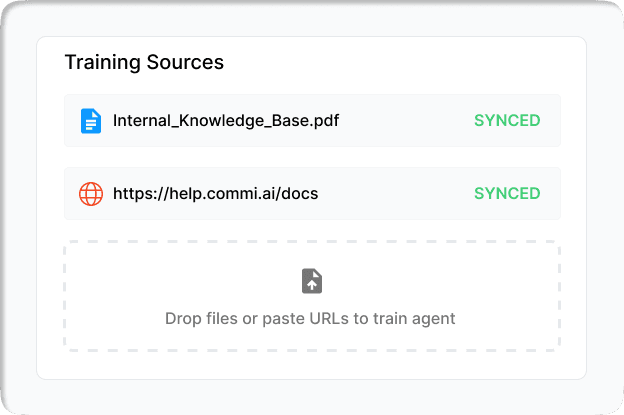Click the orange globe URL icon
The image size is (624, 415).
[91, 193]
